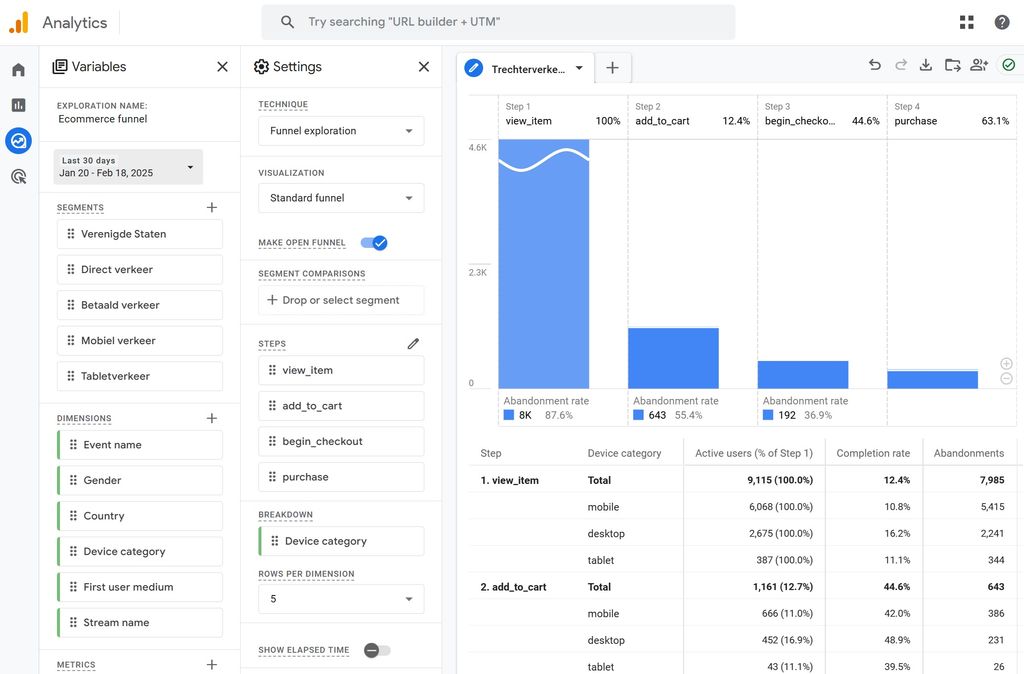This screenshot has width=1024, height=674.
Task: Click the legend swatch beside 643
Action: [638, 415]
